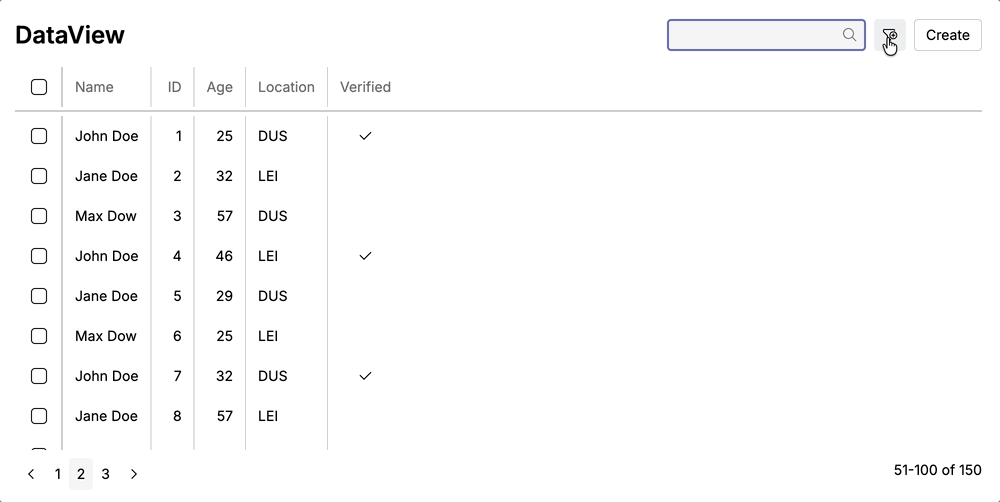Select the row checkbox for Max Dow ID 3
This screenshot has width=1000, height=502.
pyautogui.click(x=39, y=216)
